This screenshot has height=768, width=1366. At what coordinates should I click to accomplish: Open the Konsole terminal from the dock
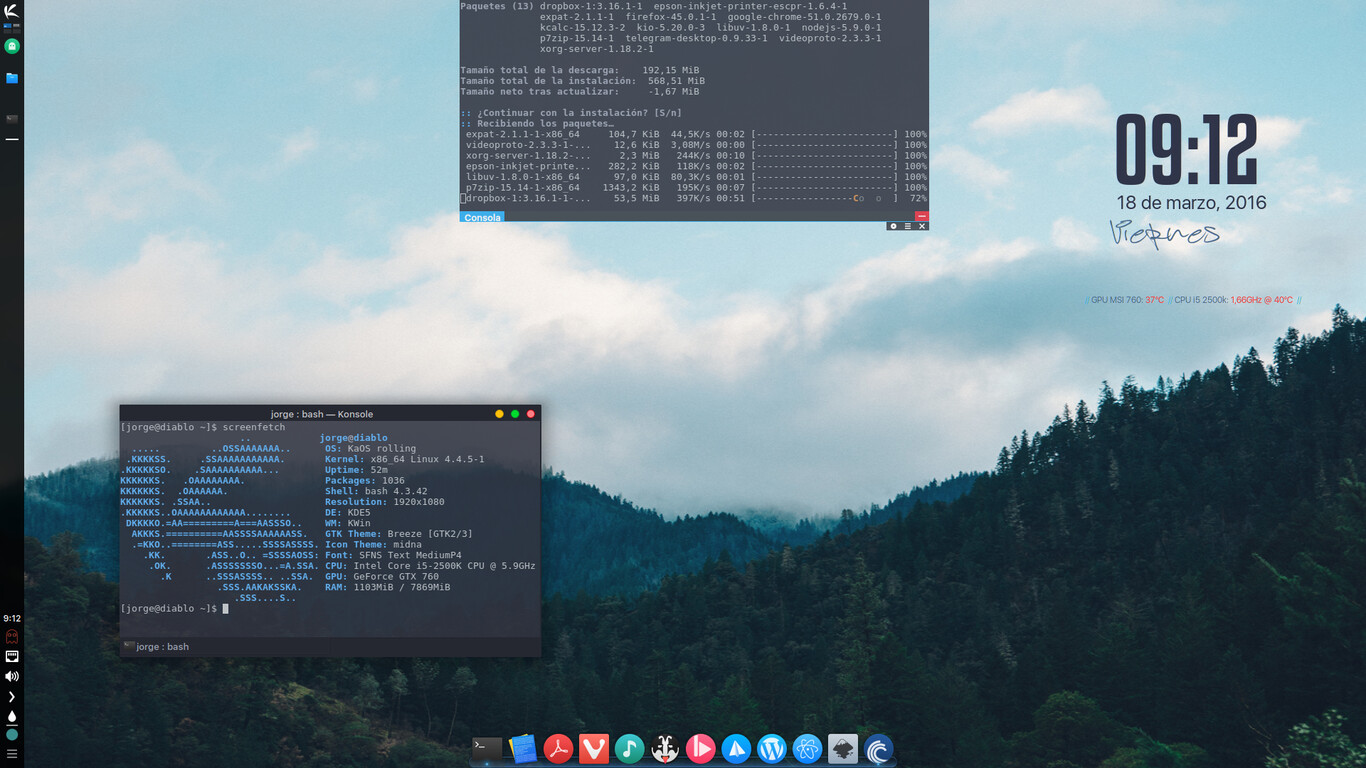pos(486,747)
